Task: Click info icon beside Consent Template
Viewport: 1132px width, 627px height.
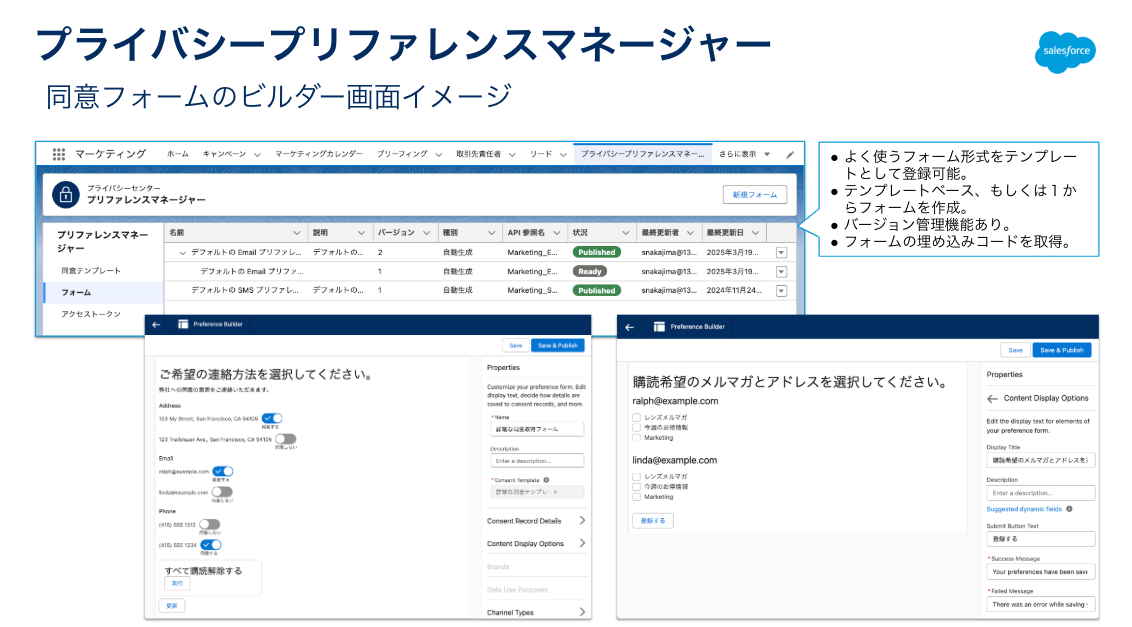Action: coord(547,480)
